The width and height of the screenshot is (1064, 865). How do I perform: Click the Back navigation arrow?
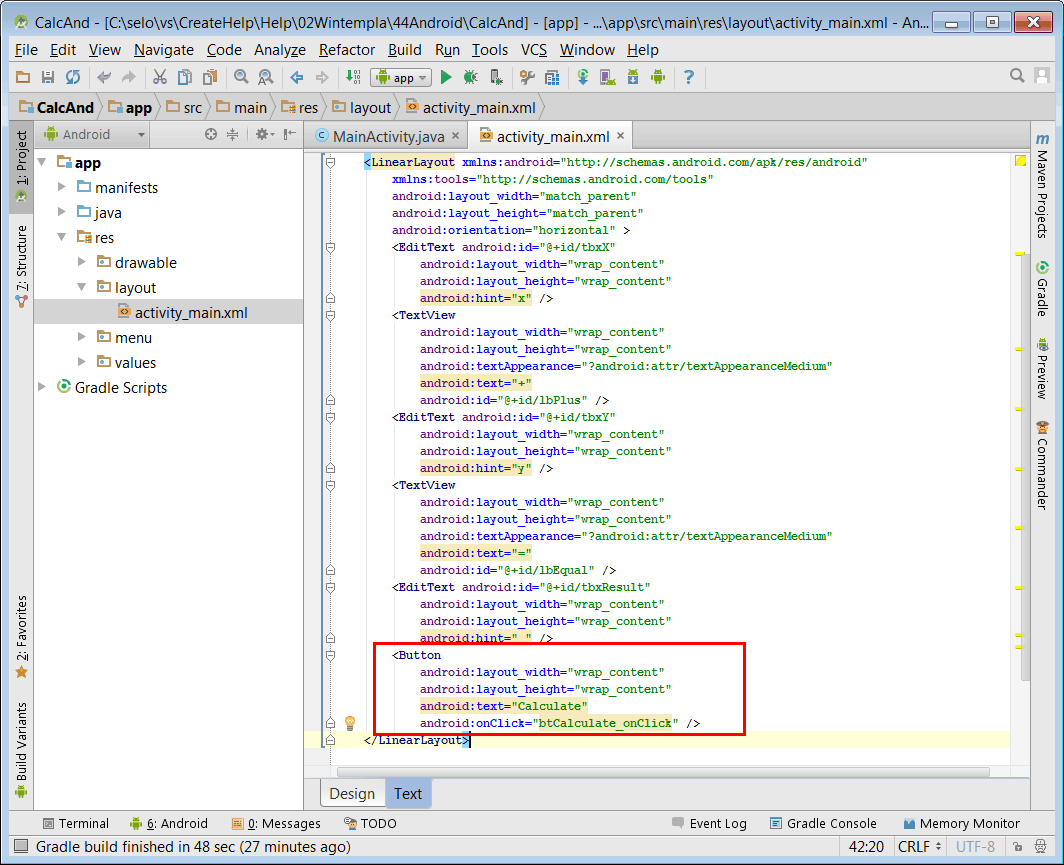pos(297,77)
